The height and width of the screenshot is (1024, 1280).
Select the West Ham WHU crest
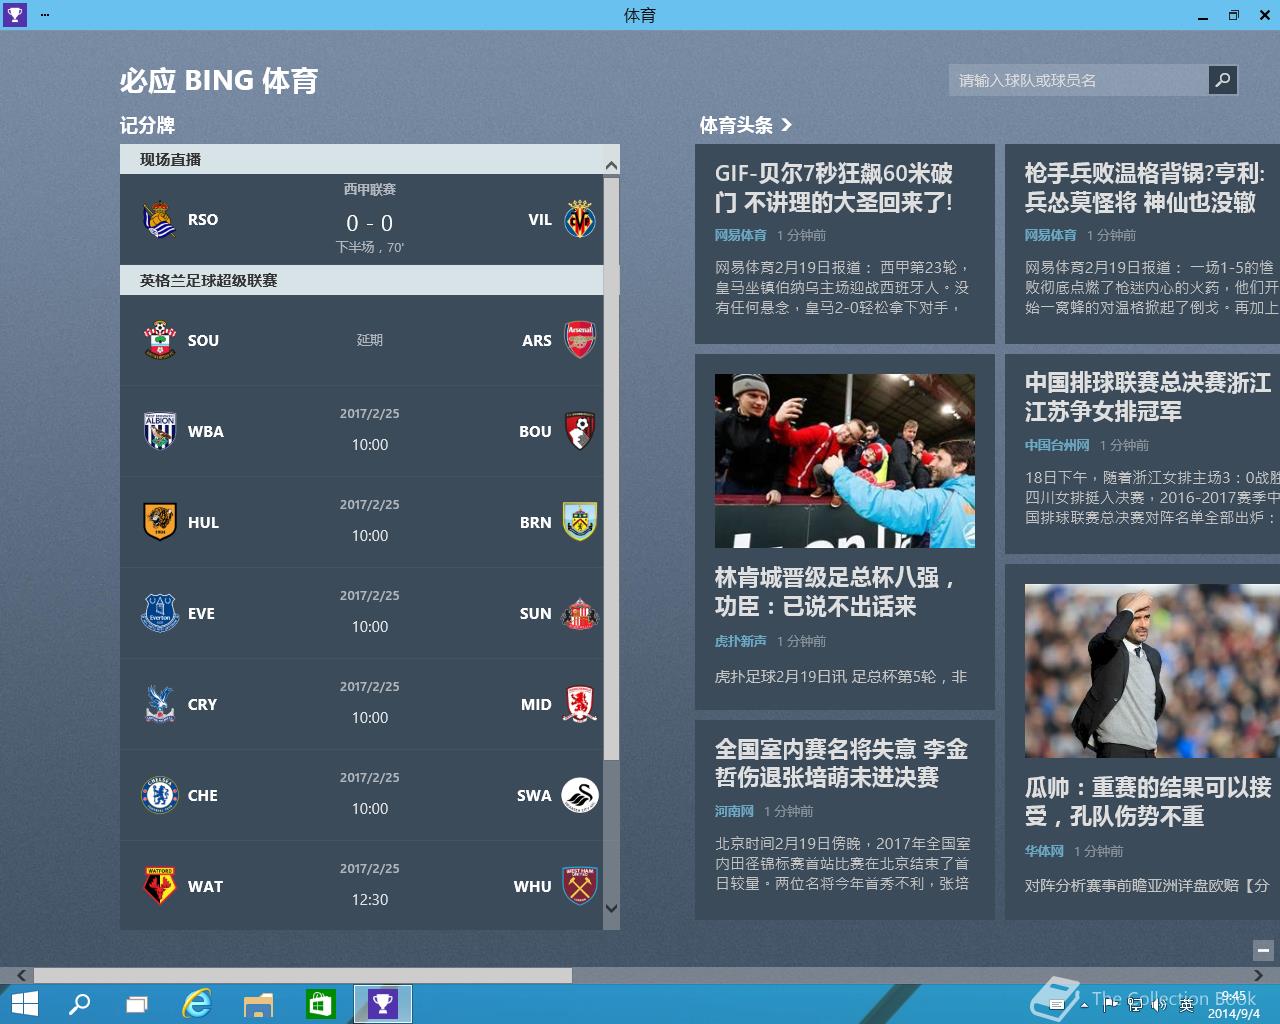[580, 886]
